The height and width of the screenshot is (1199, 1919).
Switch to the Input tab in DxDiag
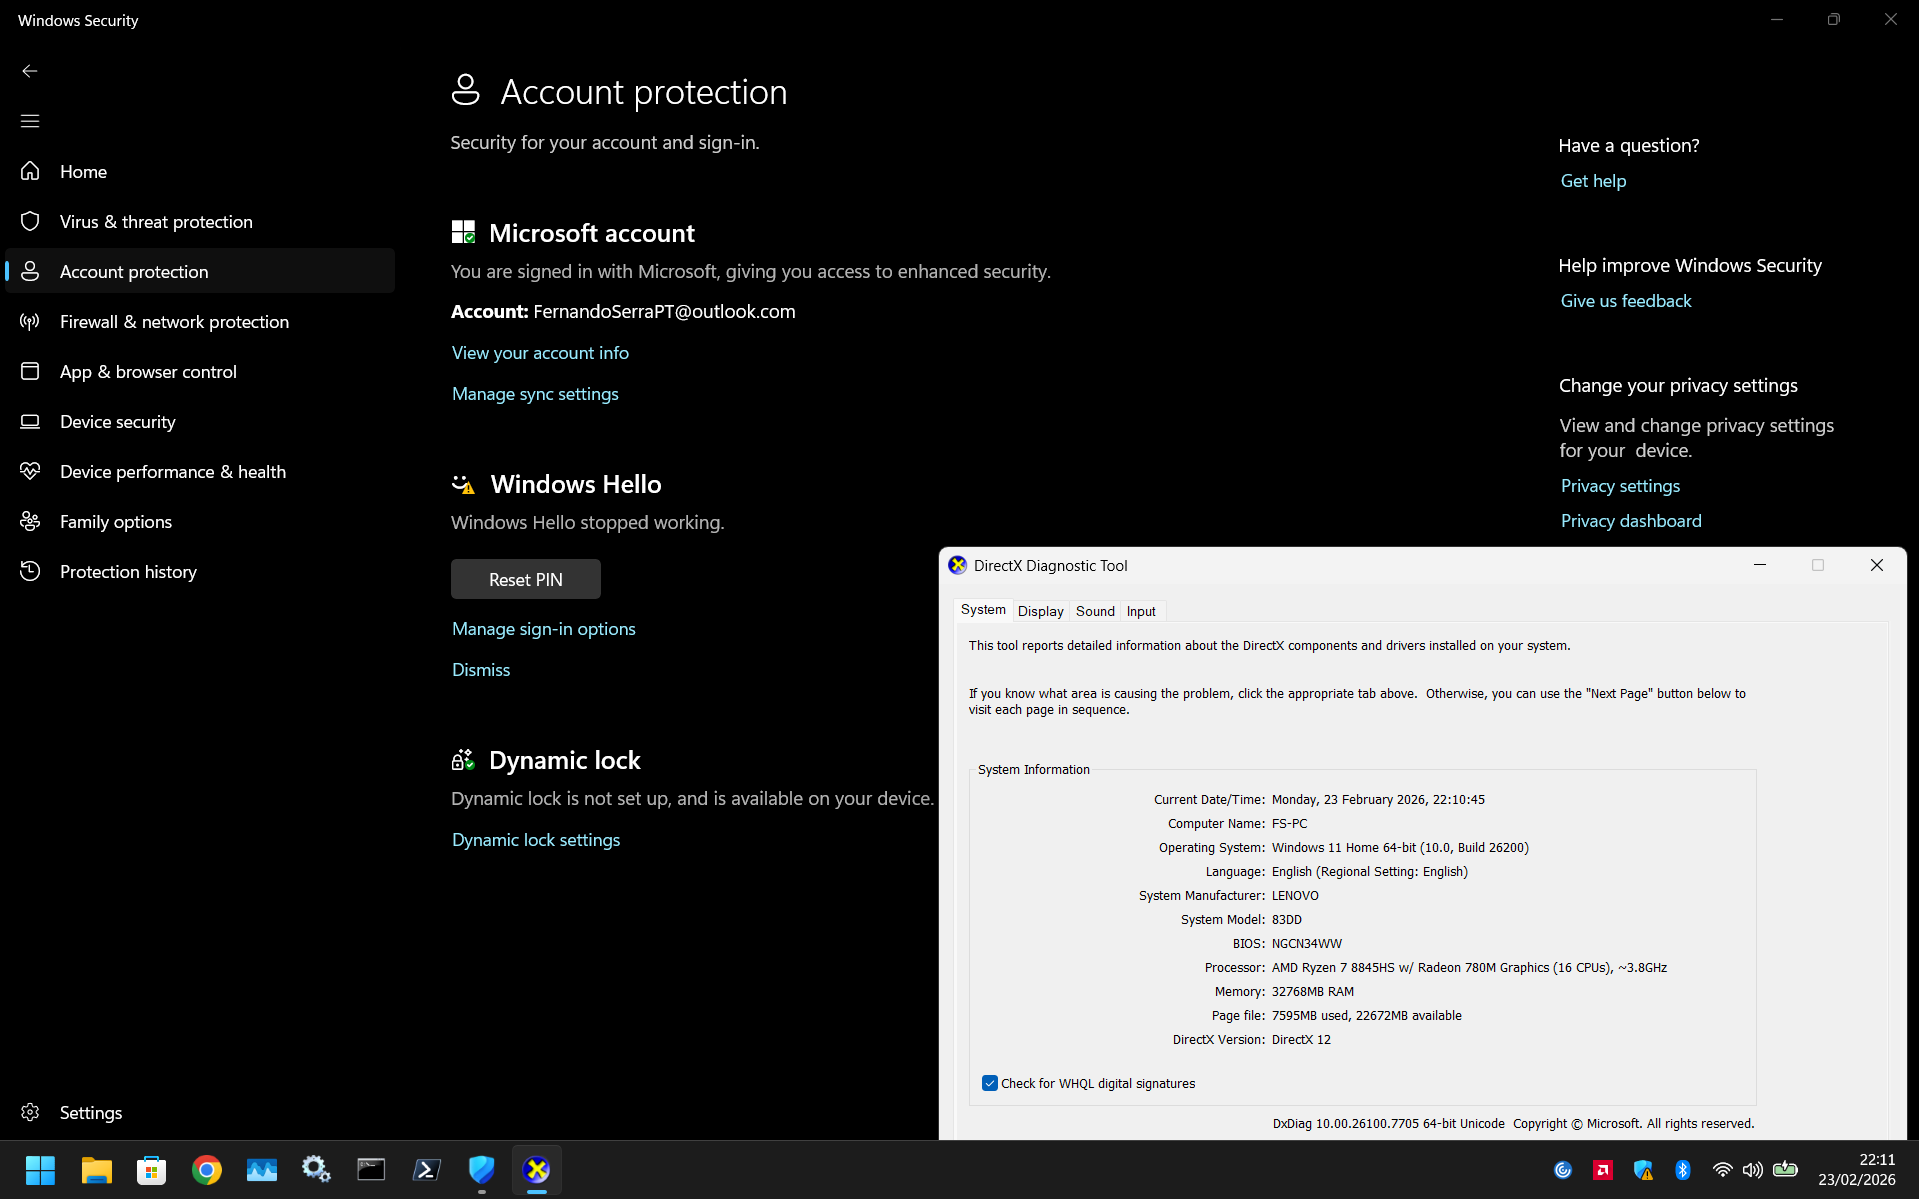(1141, 611)
